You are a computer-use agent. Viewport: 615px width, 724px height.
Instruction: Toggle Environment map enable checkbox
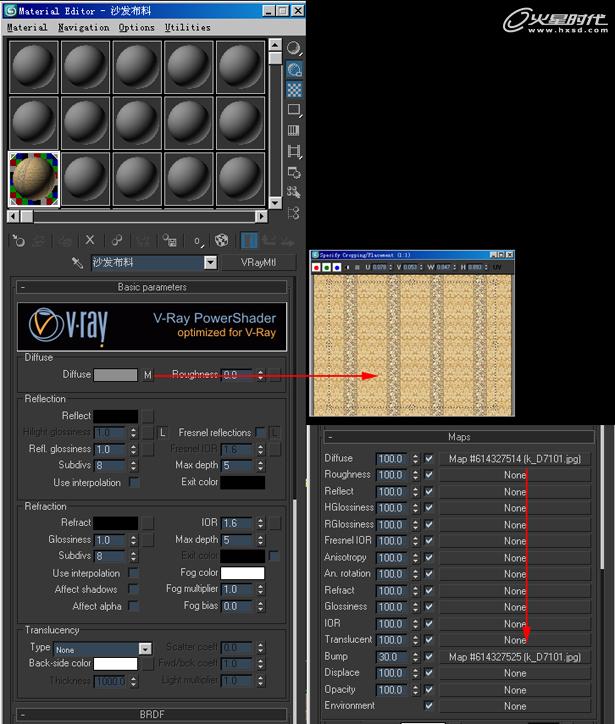[x=429, y=706]
